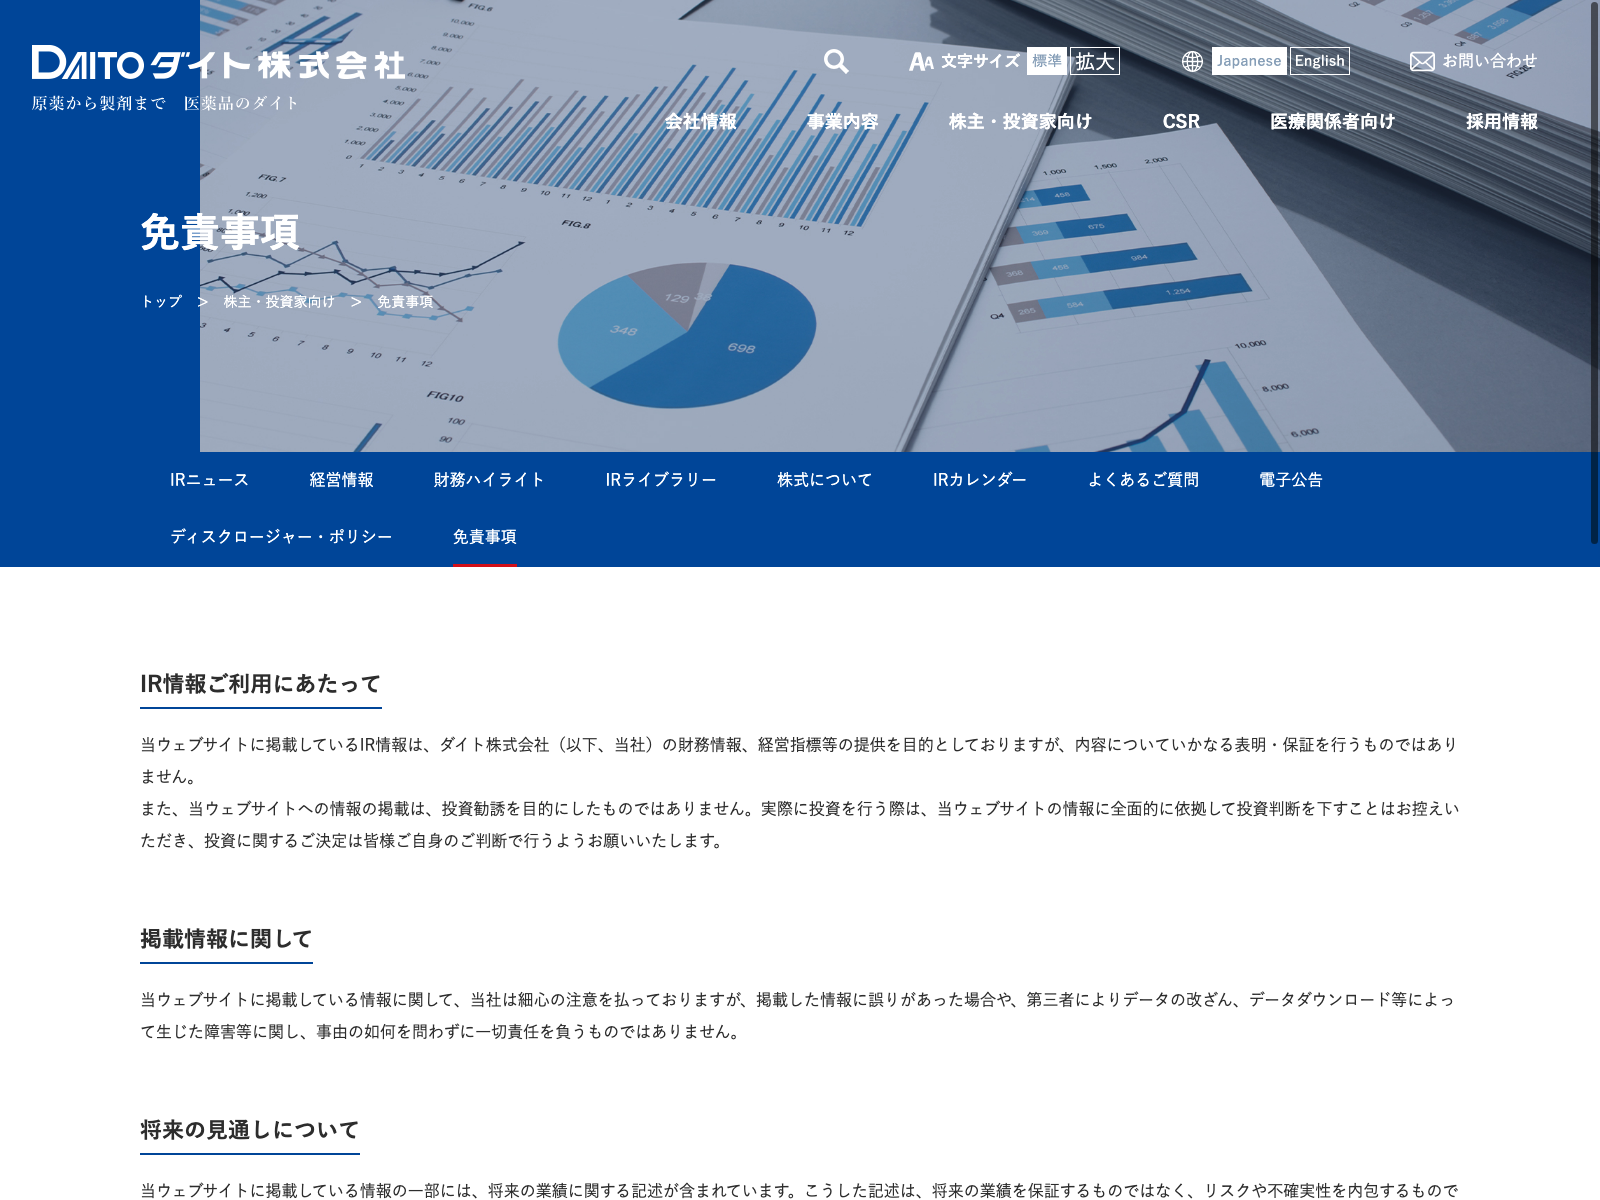Open お問い合わせ contact link
This screenshot has width=1600, height=1200.
pyautogui.click(x=1489, y=61)
